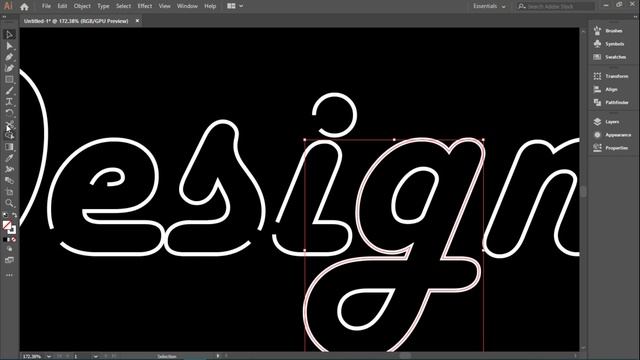The width and height of the screenshot is (640, 360).
Task: Open the Edit menu
Action: click(x=62, y=6)
